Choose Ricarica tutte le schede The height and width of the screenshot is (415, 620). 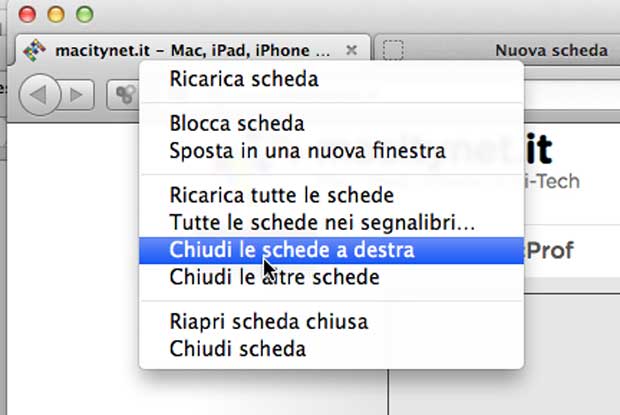[282, 195]
